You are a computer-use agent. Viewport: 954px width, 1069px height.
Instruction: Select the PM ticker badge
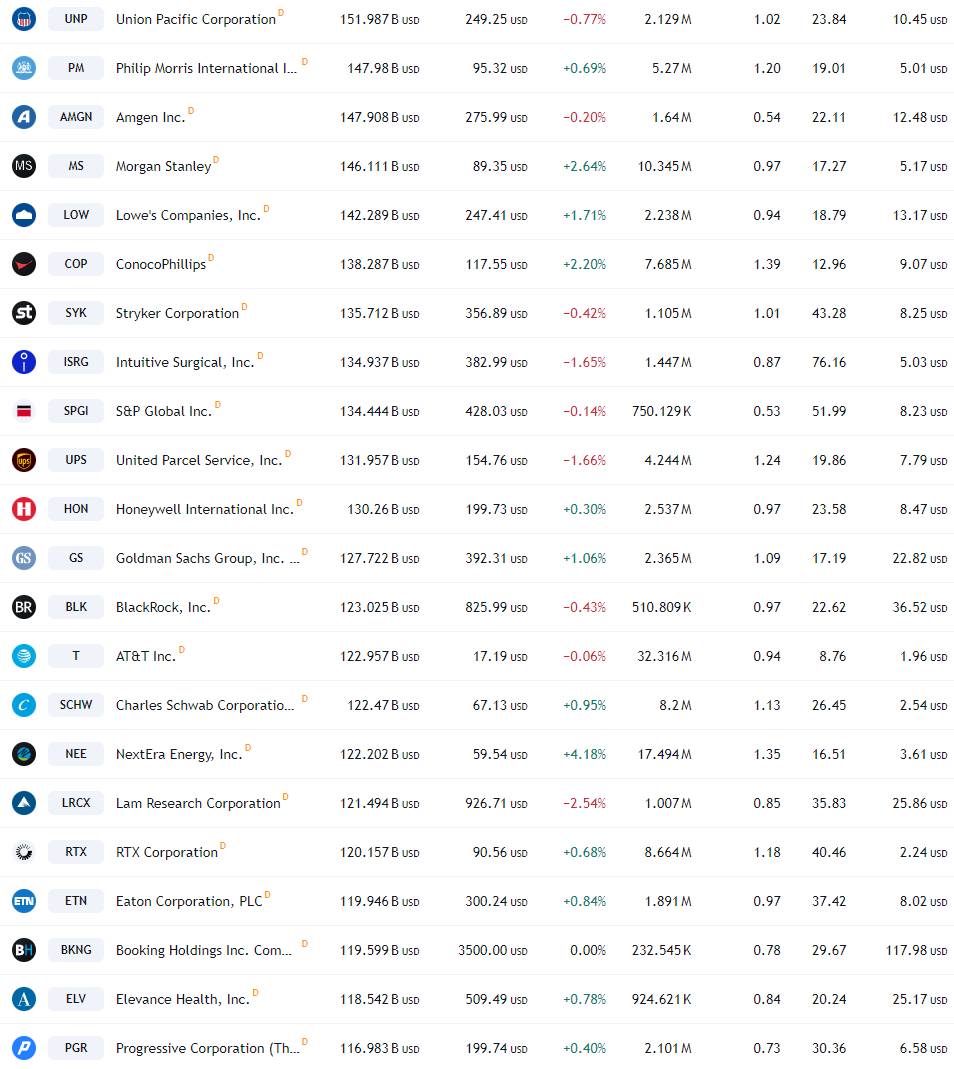[x=76, y=68]
